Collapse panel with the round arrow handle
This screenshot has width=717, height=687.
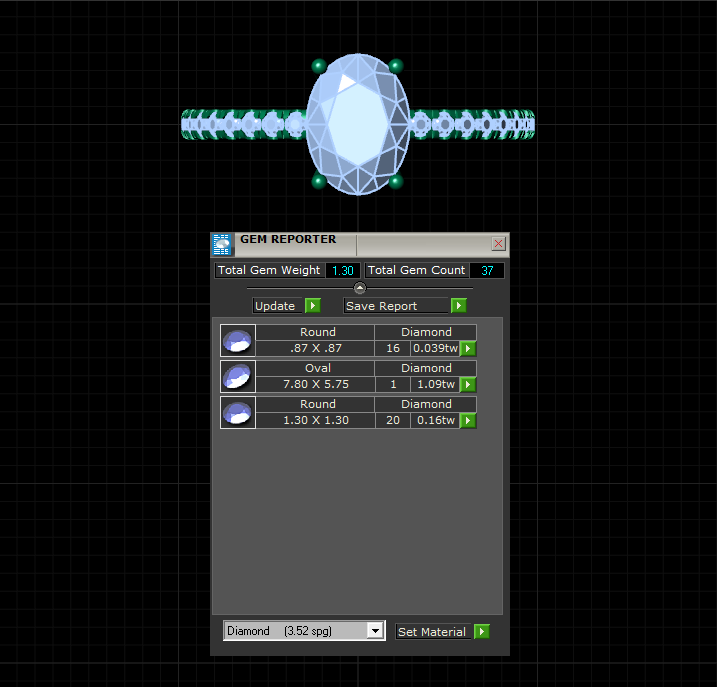point(360,288)
